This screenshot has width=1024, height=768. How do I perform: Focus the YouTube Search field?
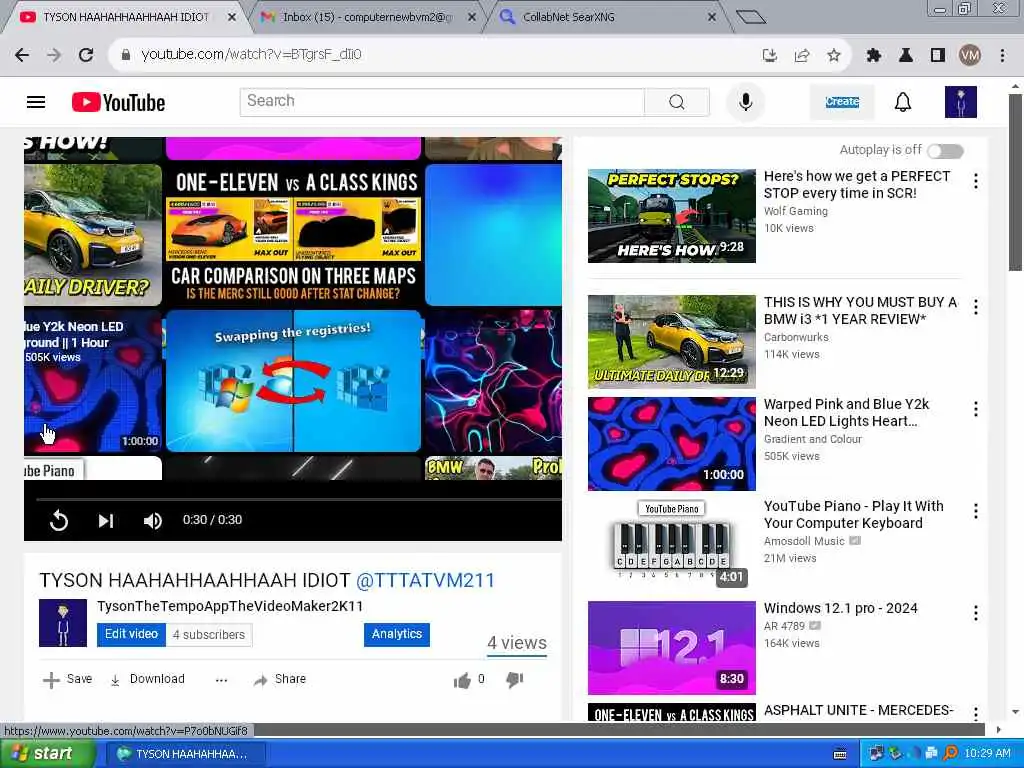442,102
